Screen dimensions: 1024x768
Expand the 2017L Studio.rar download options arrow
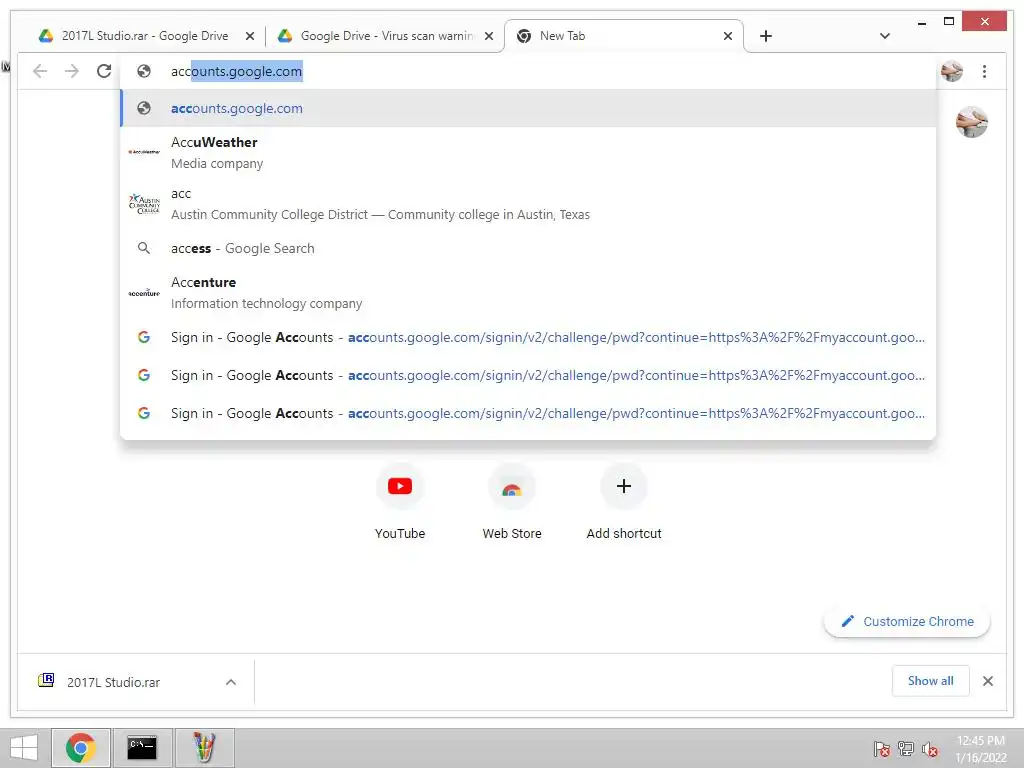point(231,682)
